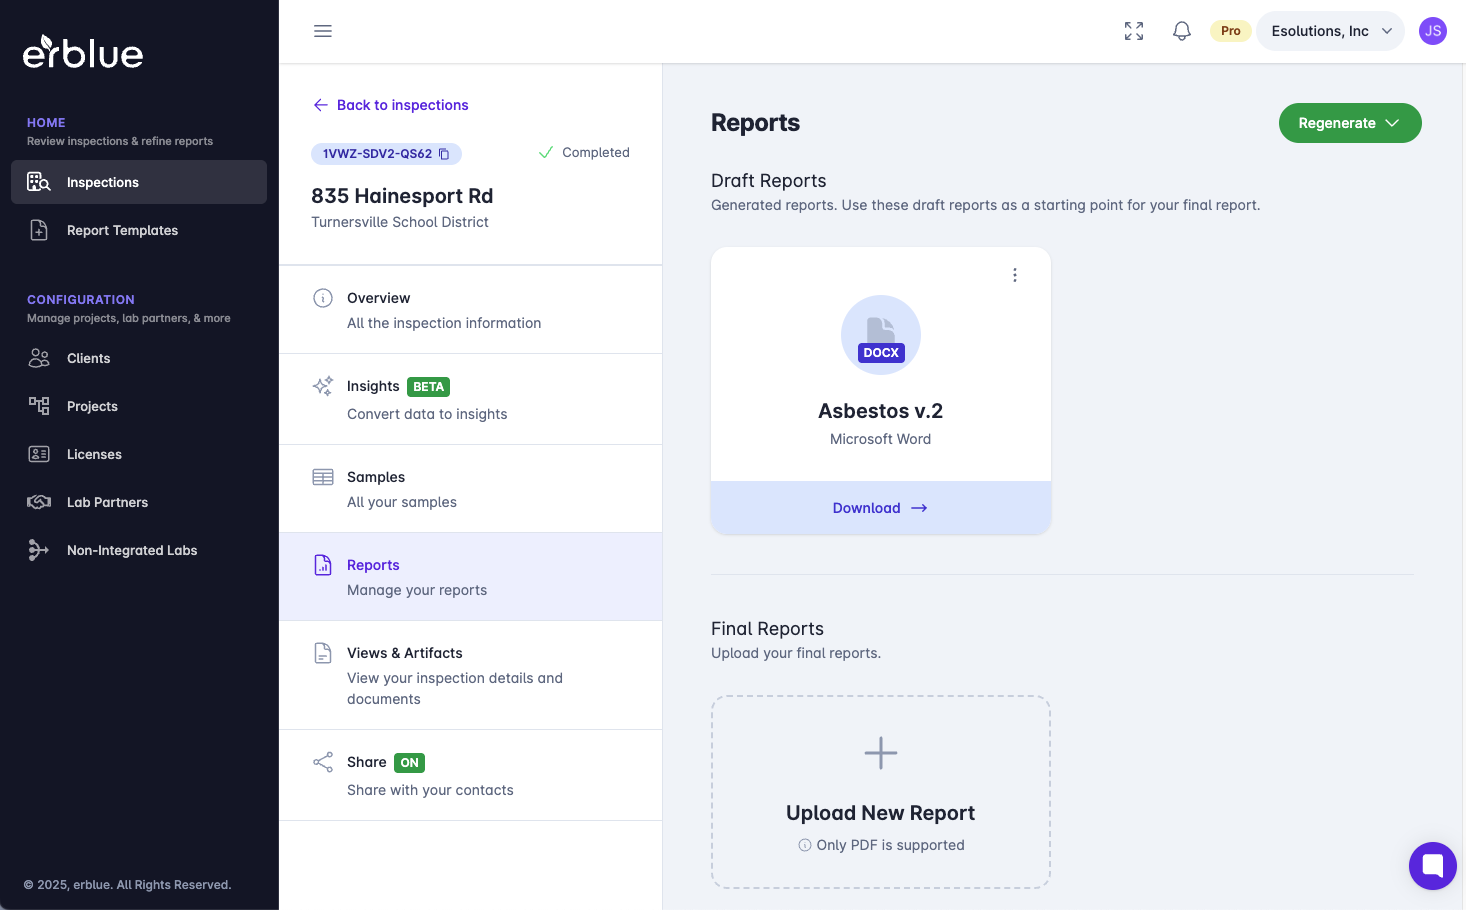Go back to inspections link
Screen dimensions: 1466x910
(x=391, y=105)
